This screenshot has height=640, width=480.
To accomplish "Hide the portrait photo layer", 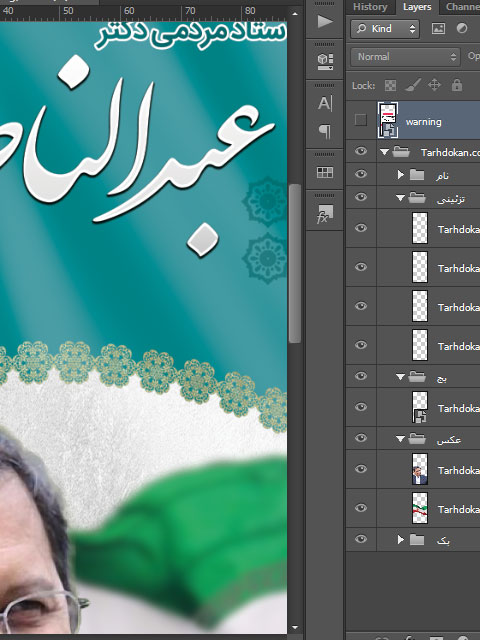I will coord(360,469).
